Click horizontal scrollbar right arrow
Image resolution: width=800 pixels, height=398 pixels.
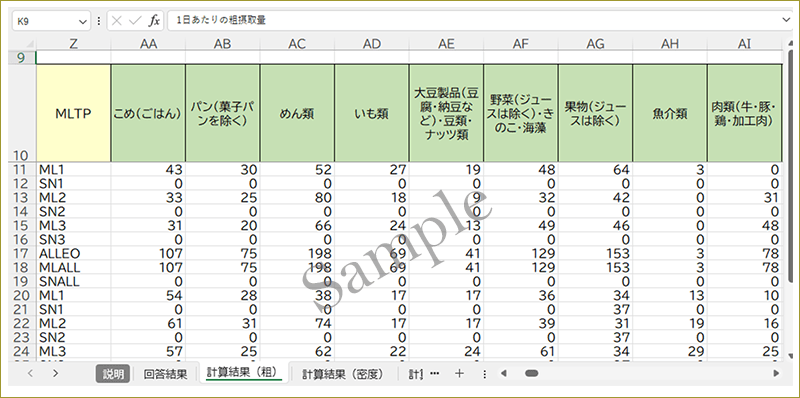point(776,374)
